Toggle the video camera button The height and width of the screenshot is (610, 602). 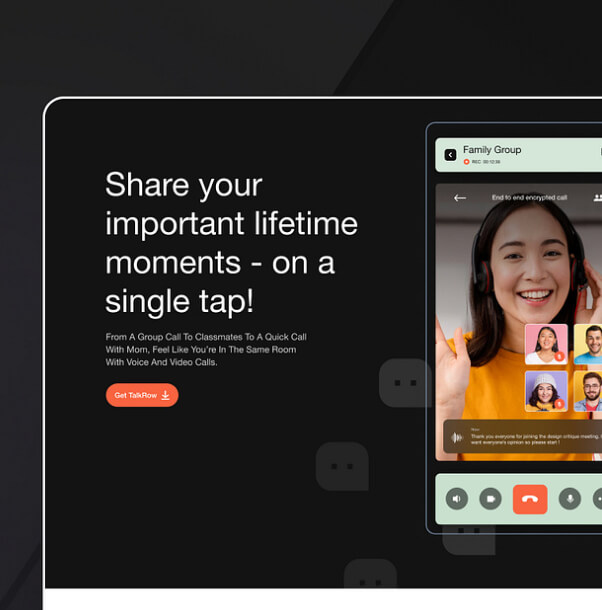(x=490, y=498)
